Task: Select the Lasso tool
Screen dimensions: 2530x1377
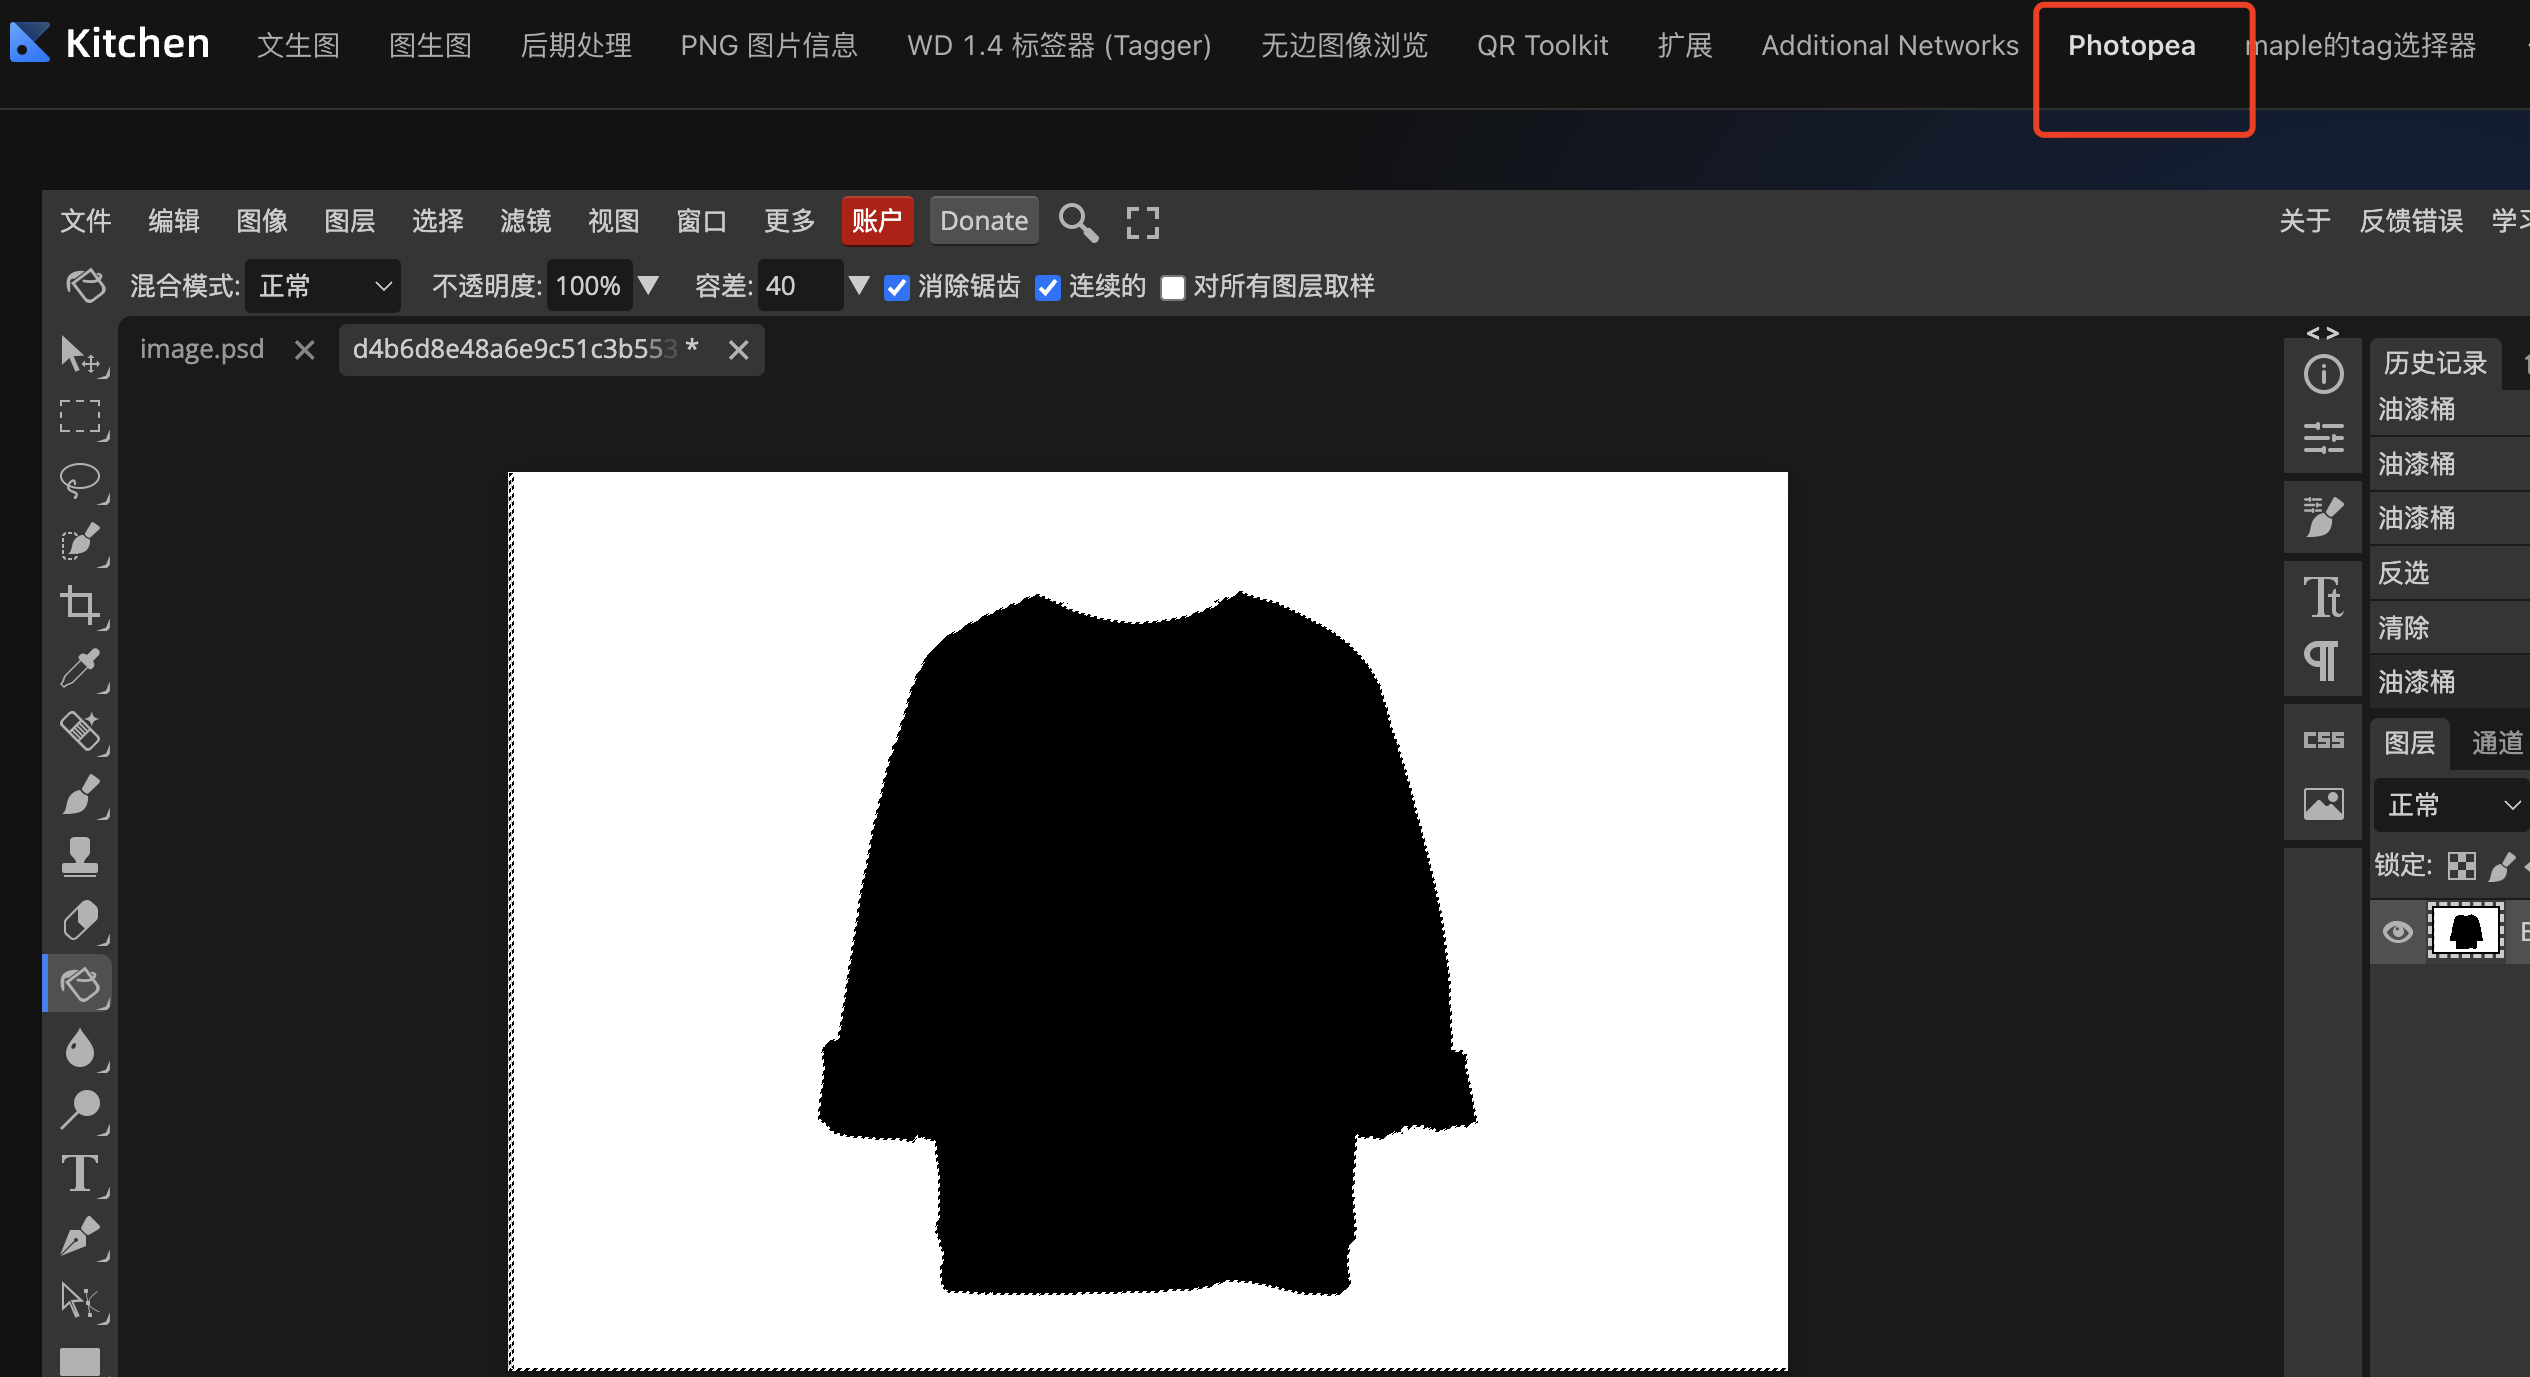Action: pyautogui.click(x=80, y=481)
